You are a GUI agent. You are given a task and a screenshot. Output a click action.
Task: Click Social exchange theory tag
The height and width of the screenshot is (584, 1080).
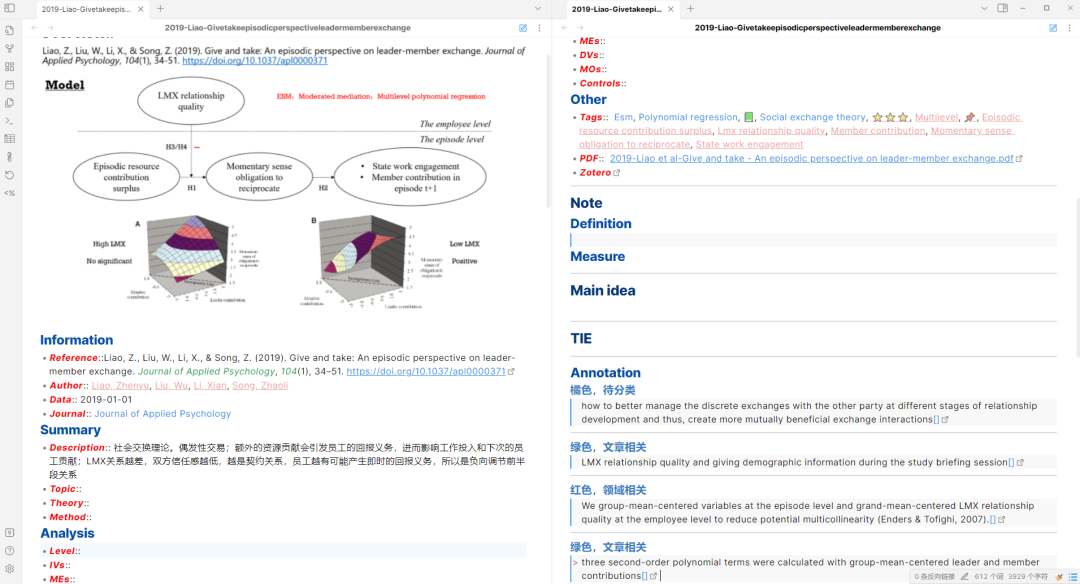pyautogui.click(x=813, y=117)
